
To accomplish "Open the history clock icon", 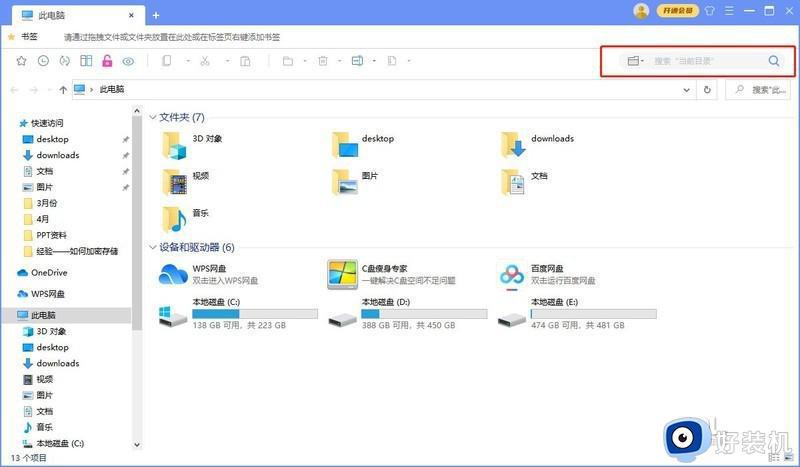I will pyautogui.click(x=43, y=61).
